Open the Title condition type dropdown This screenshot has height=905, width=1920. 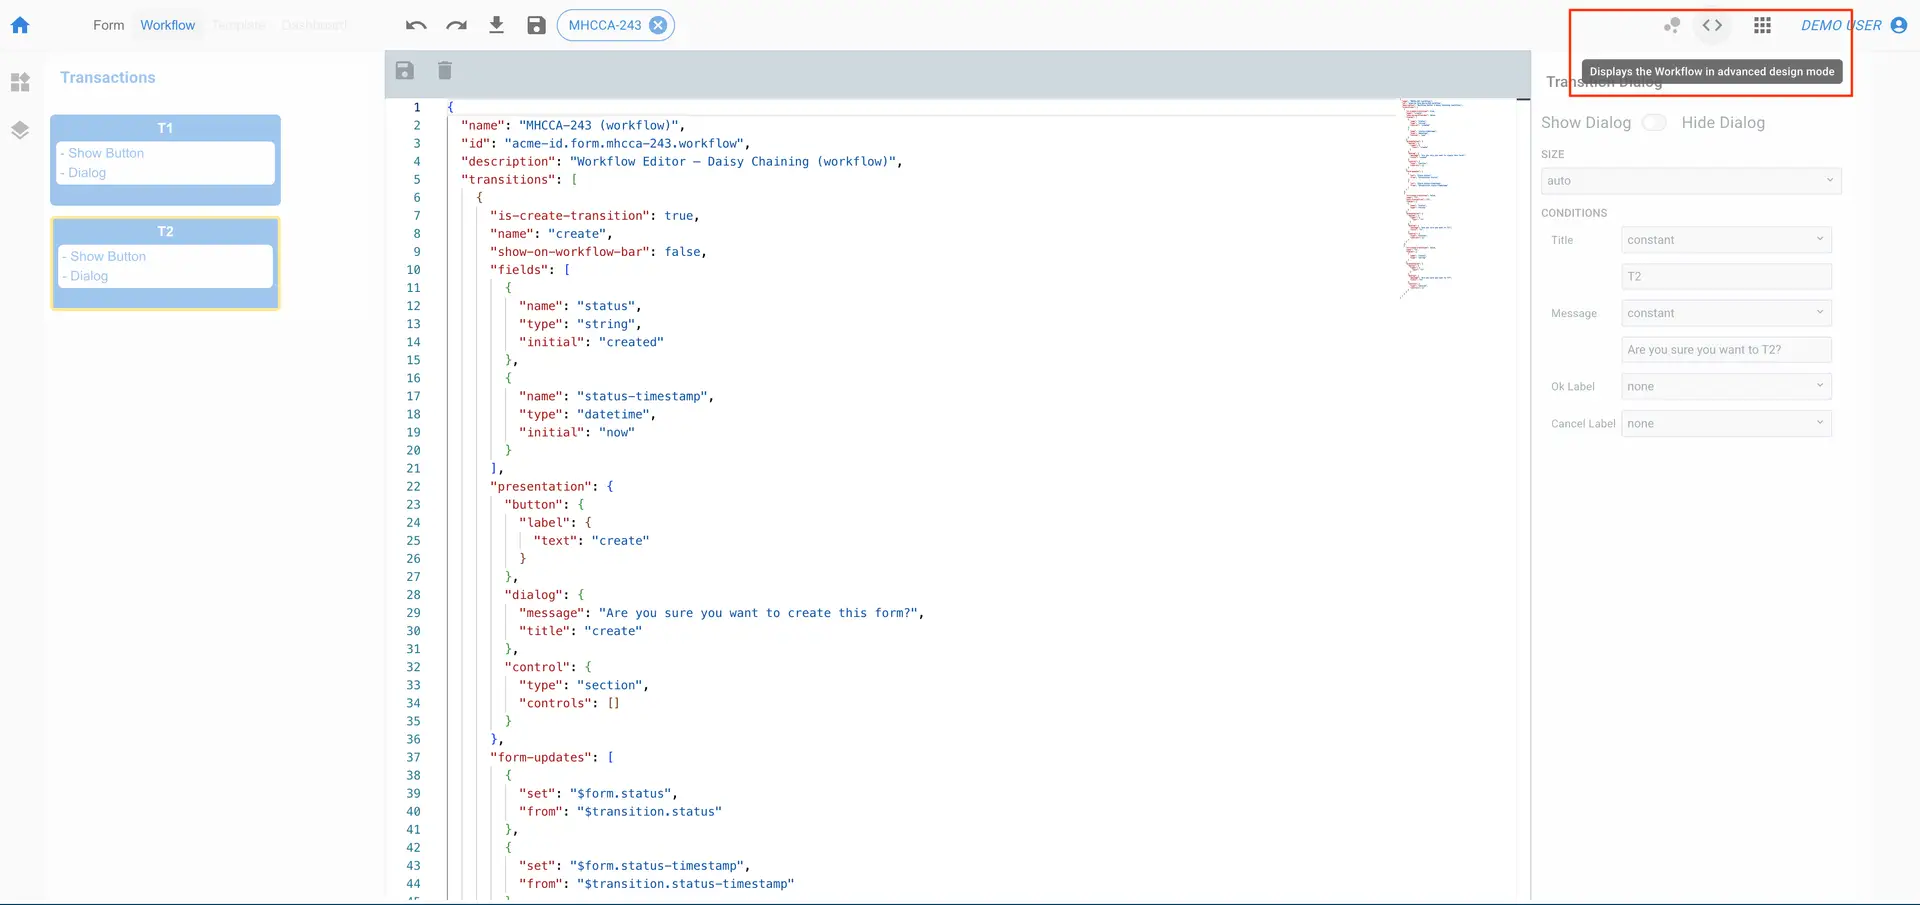point(1726,240)
